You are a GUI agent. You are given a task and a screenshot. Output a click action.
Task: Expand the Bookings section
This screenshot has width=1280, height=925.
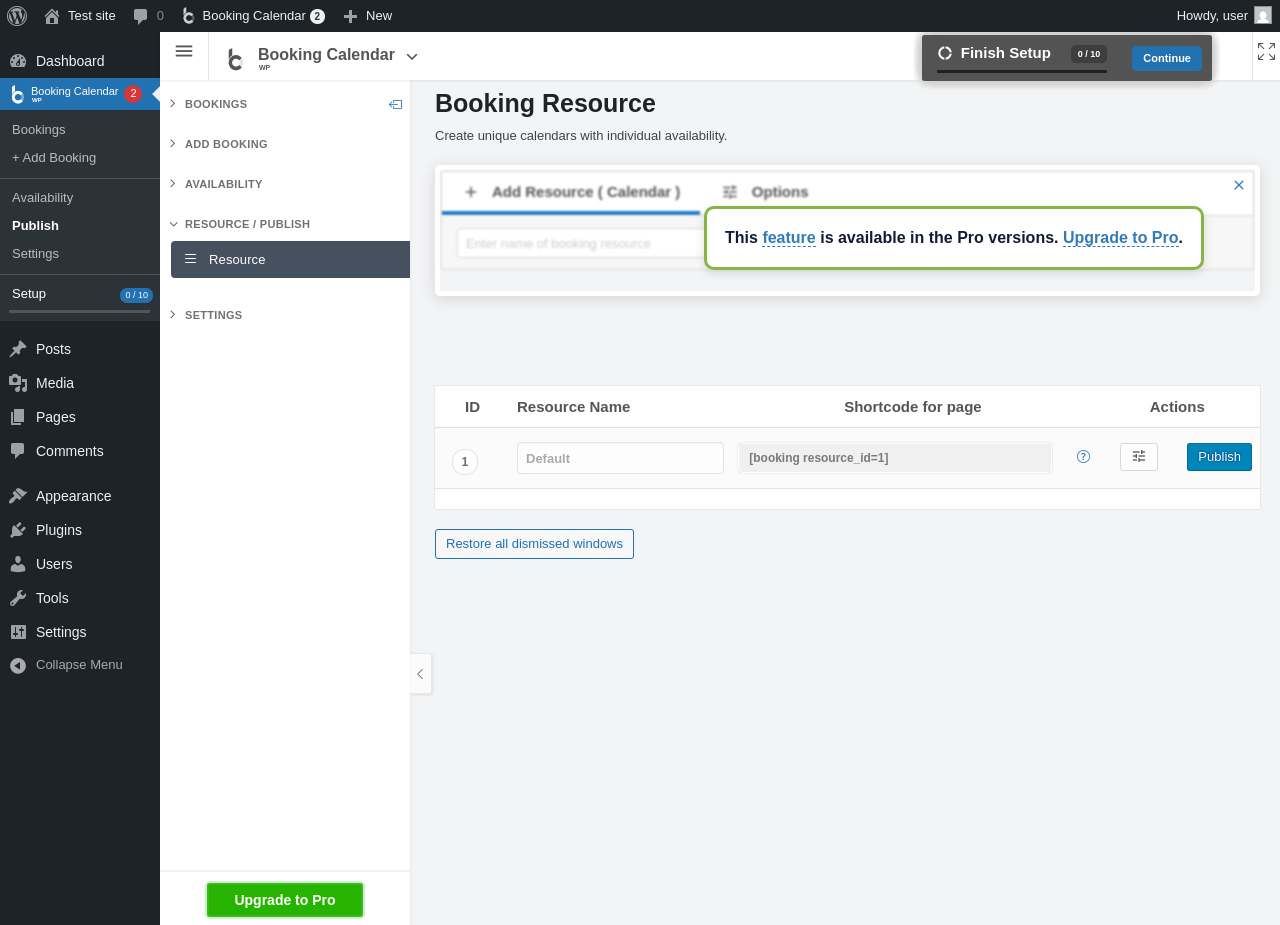[x=215, y=104]
